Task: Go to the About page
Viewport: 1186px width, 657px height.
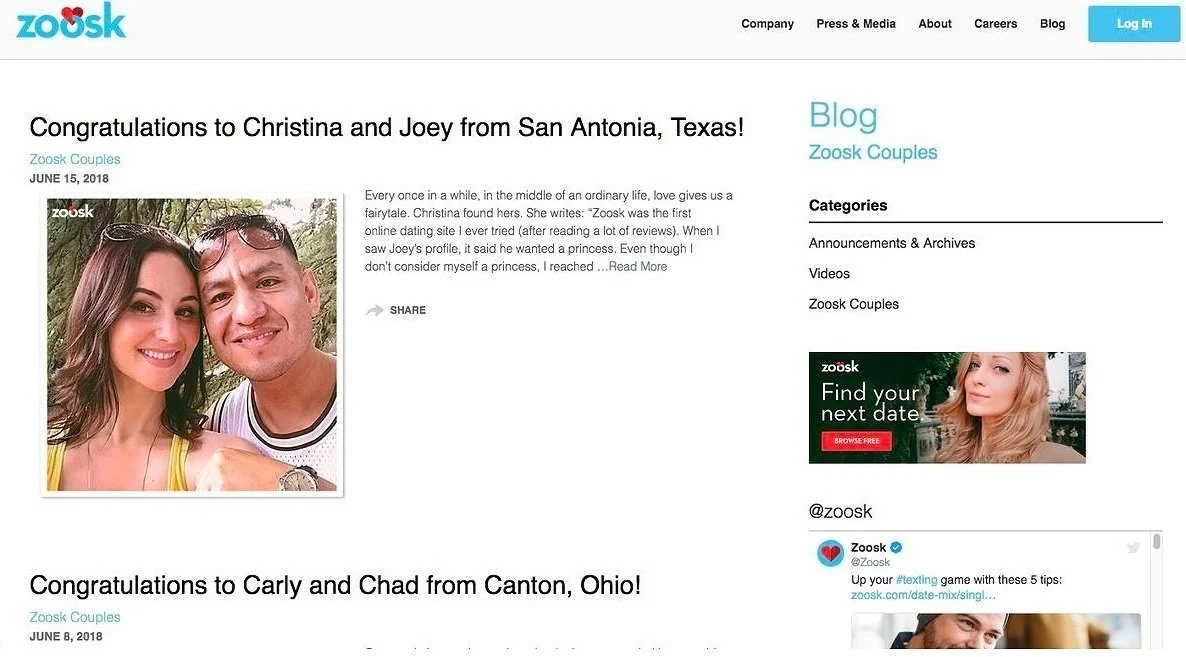Action: (x=934, y=23)
